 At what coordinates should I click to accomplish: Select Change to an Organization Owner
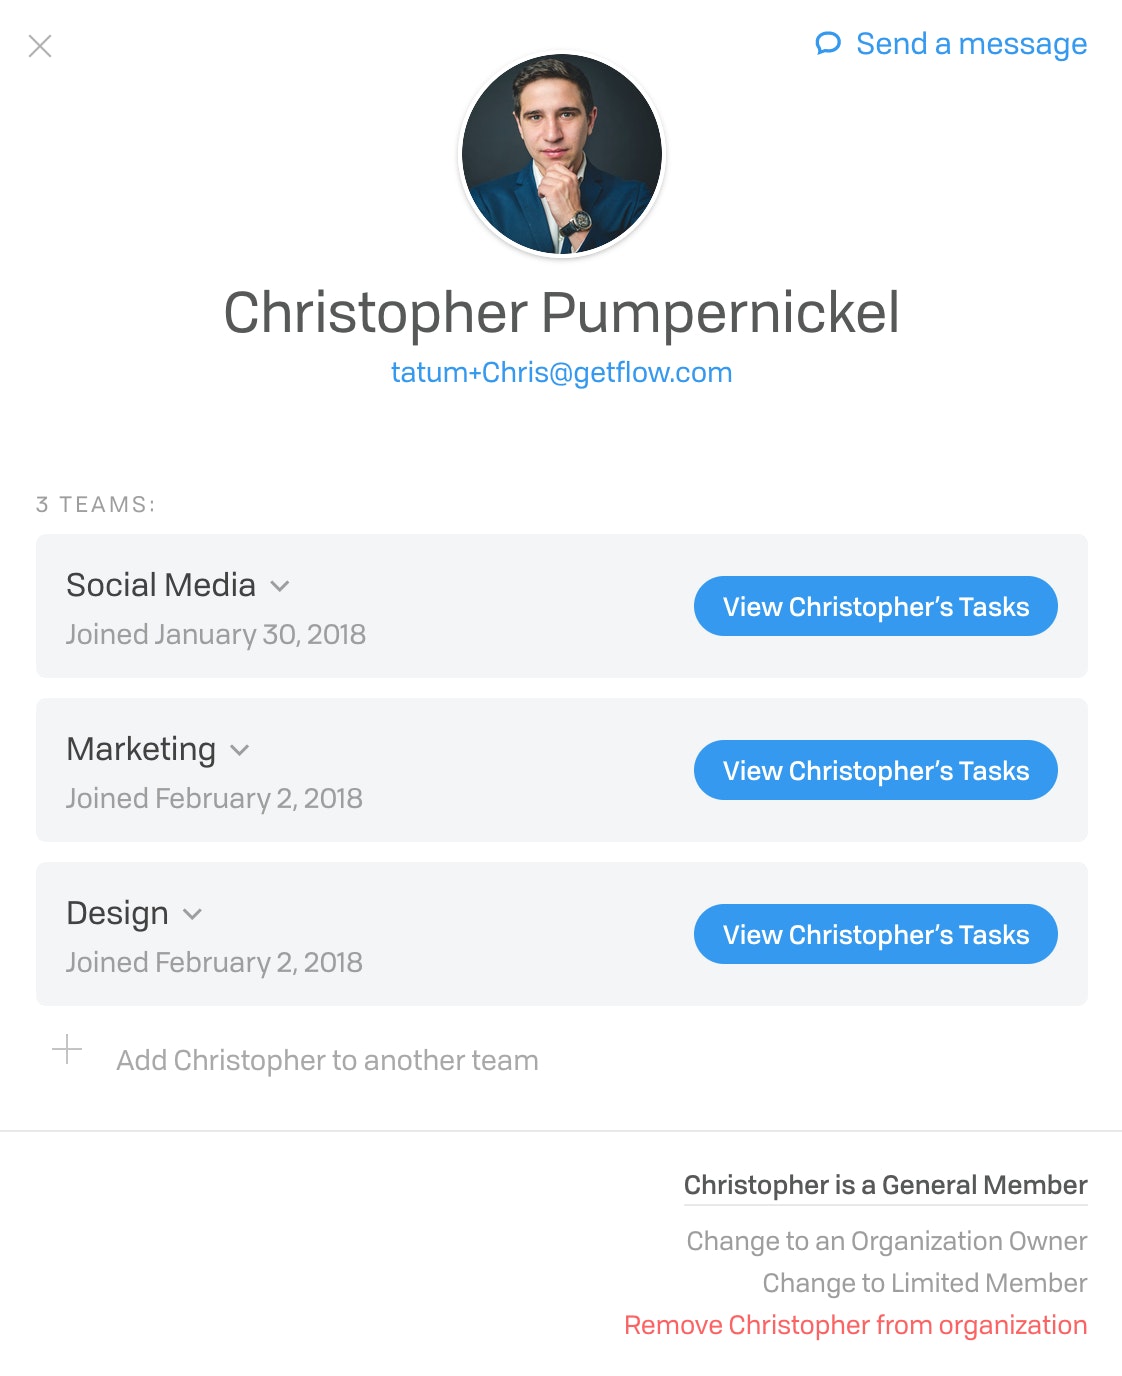[887, 1241]
